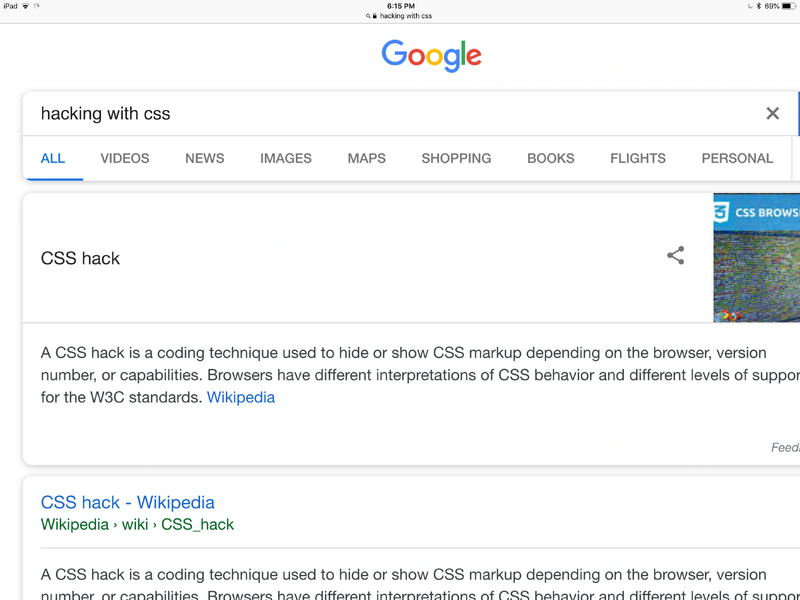Open the BOOKS search category

coord(550,158)
